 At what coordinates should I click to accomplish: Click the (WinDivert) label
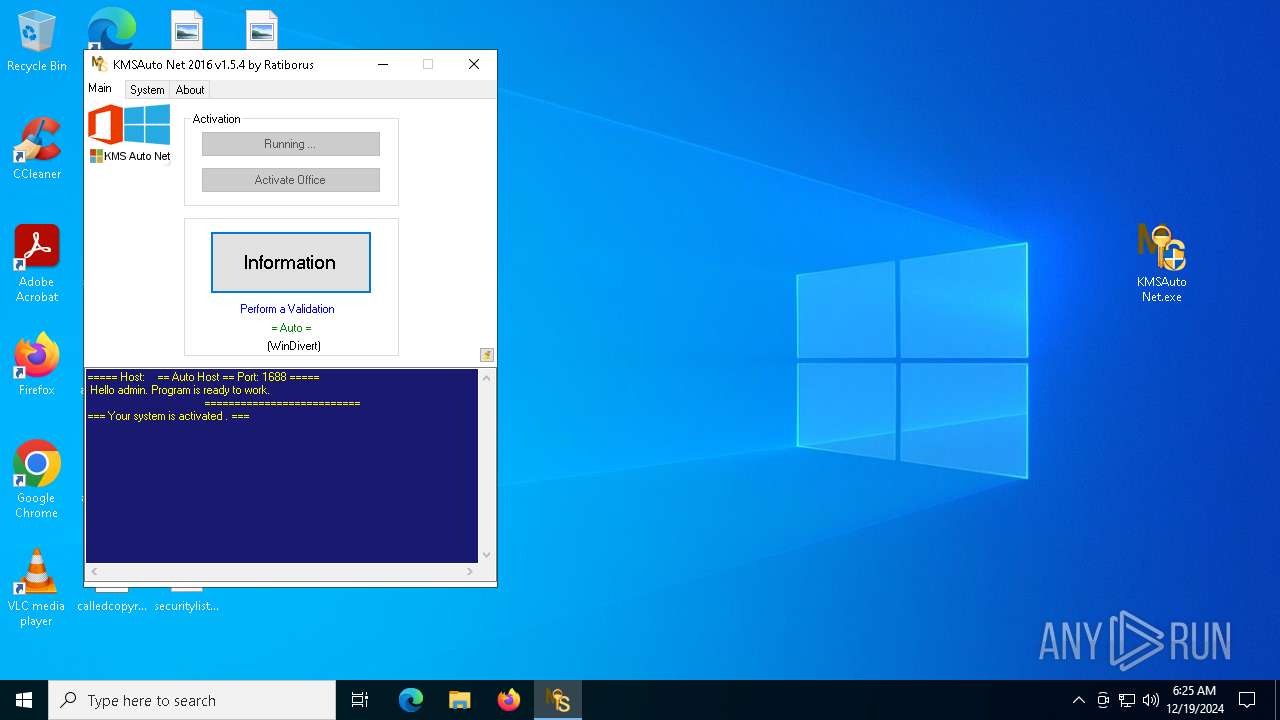pos(293,346)
